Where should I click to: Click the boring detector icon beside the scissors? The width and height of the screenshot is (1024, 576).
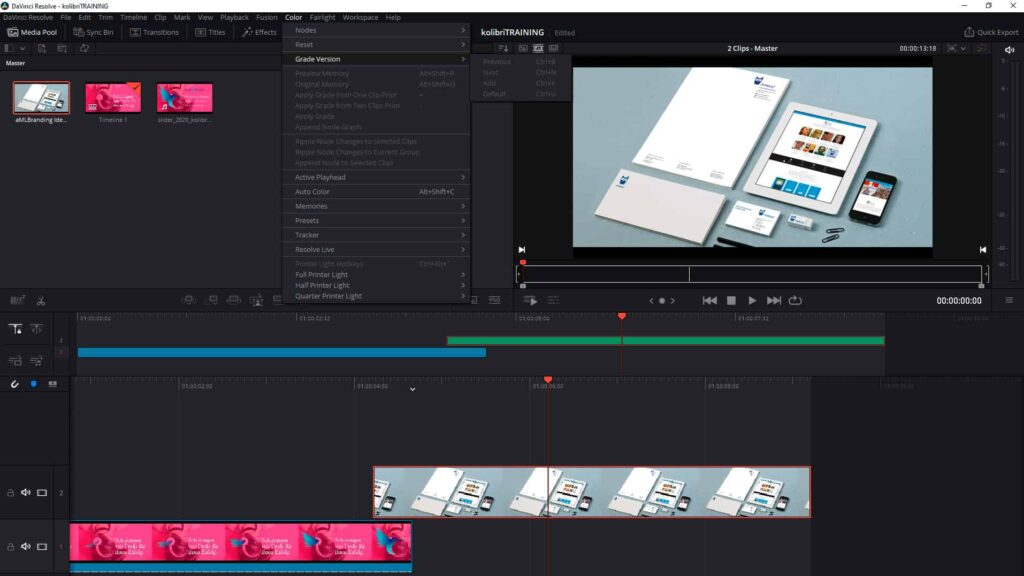point(18,300)
